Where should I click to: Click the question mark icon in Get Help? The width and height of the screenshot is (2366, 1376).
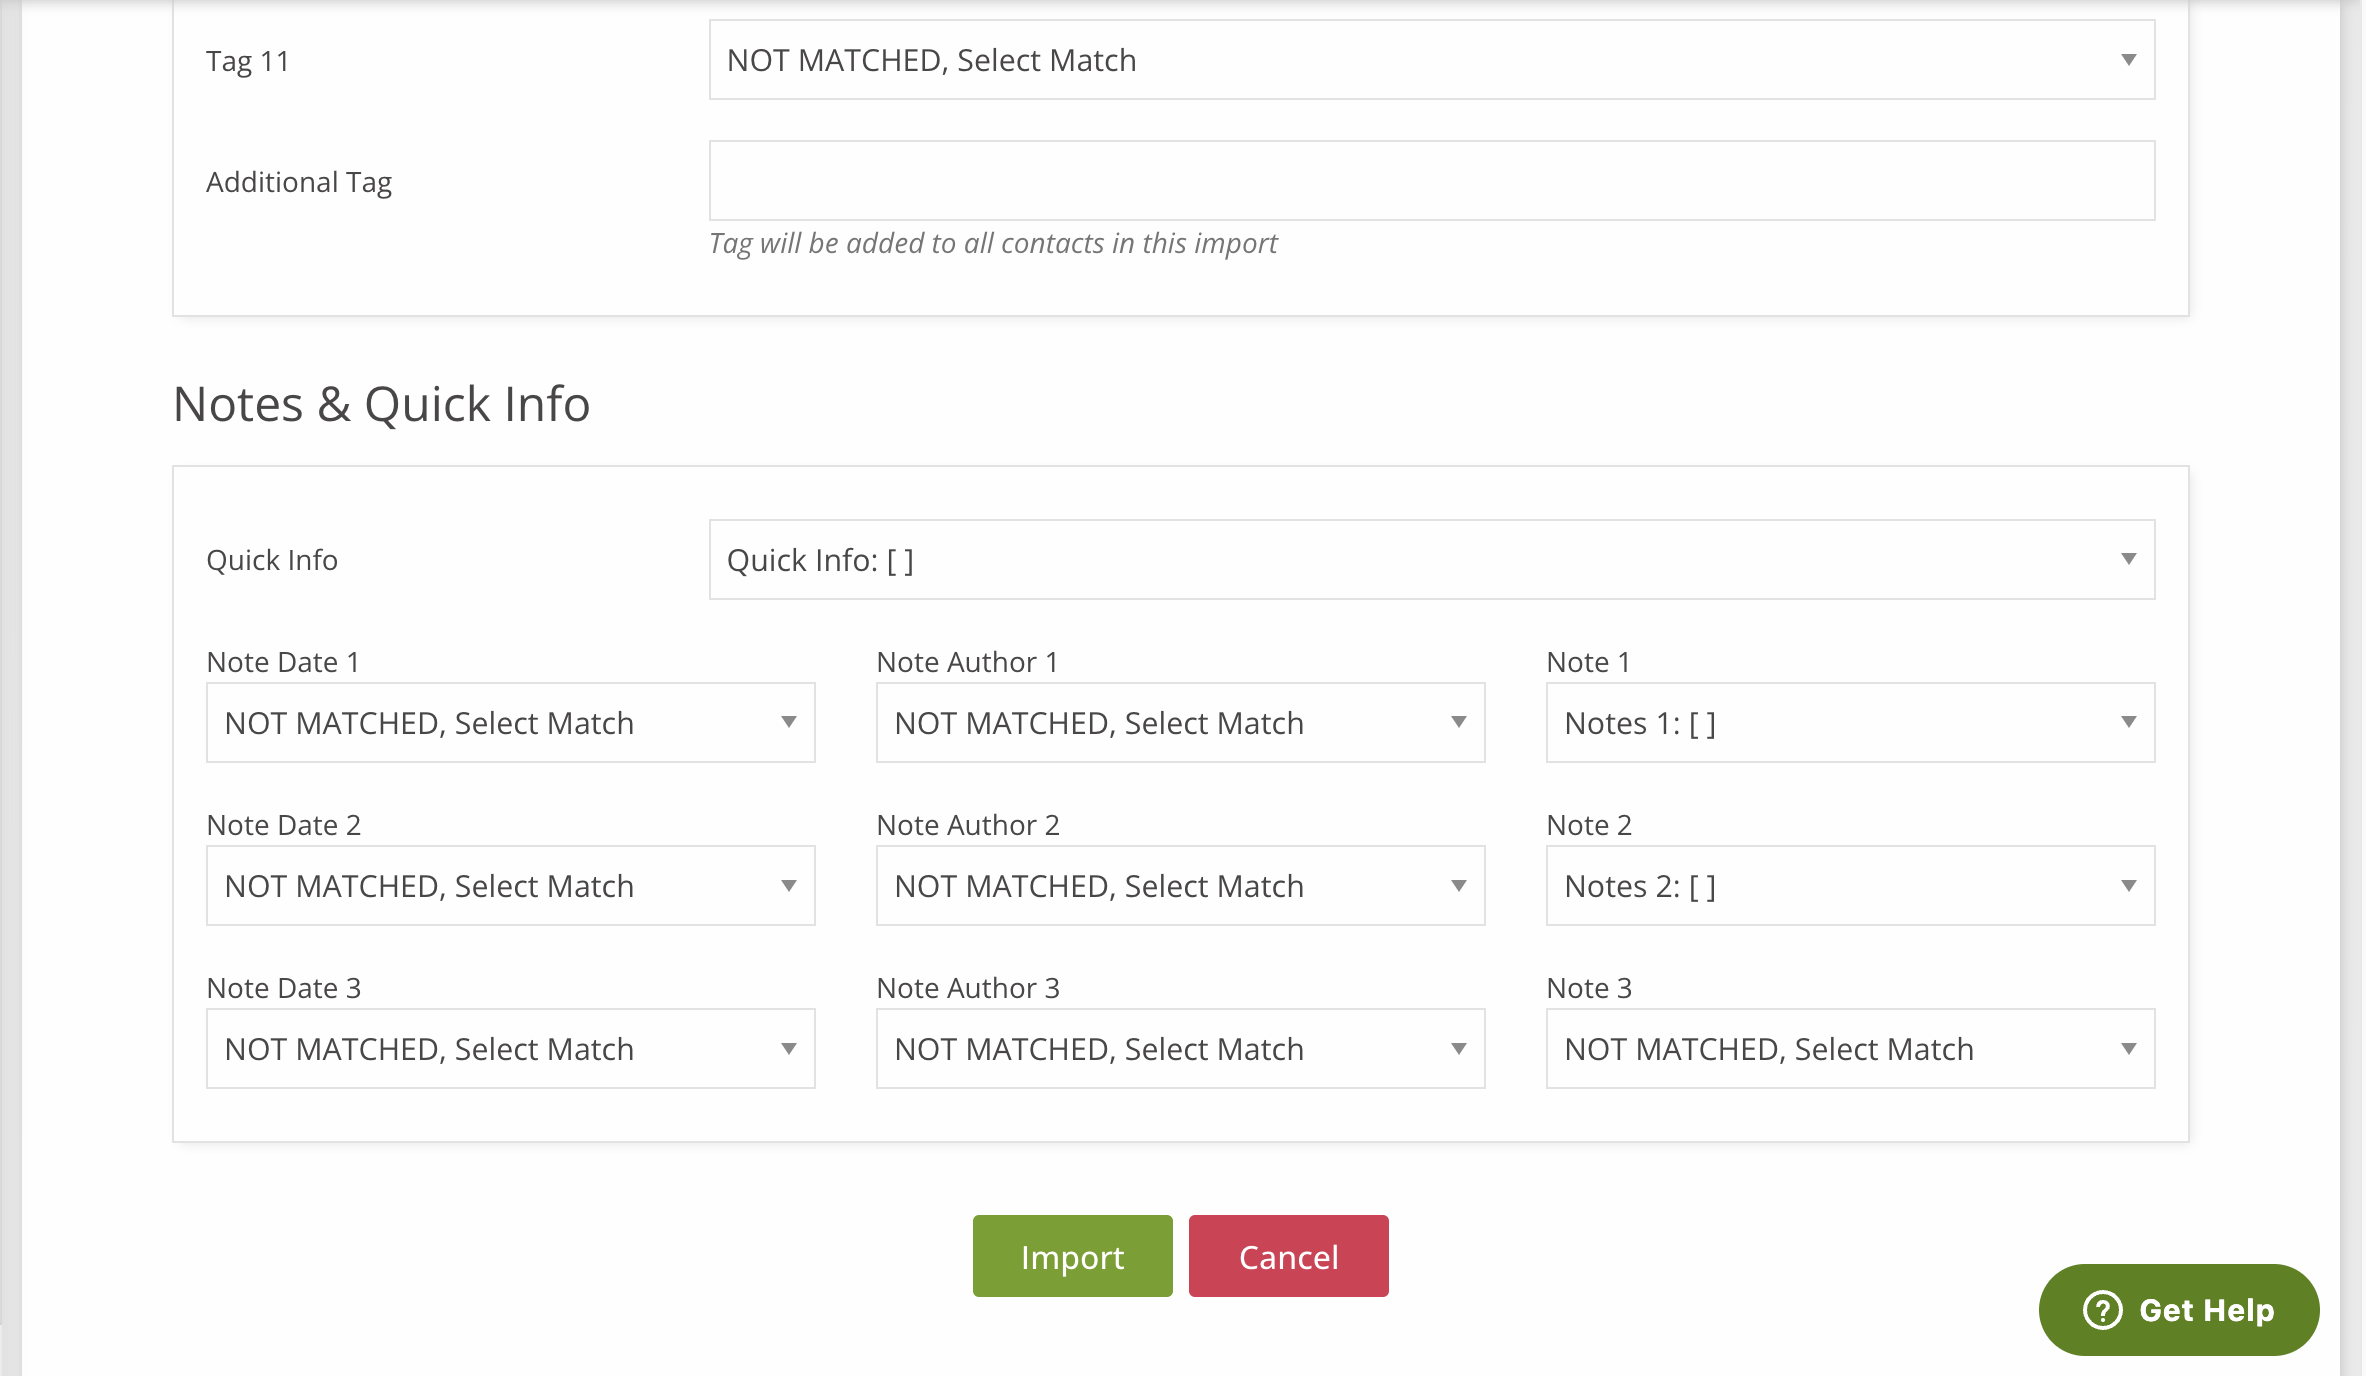point(2102,1310)
